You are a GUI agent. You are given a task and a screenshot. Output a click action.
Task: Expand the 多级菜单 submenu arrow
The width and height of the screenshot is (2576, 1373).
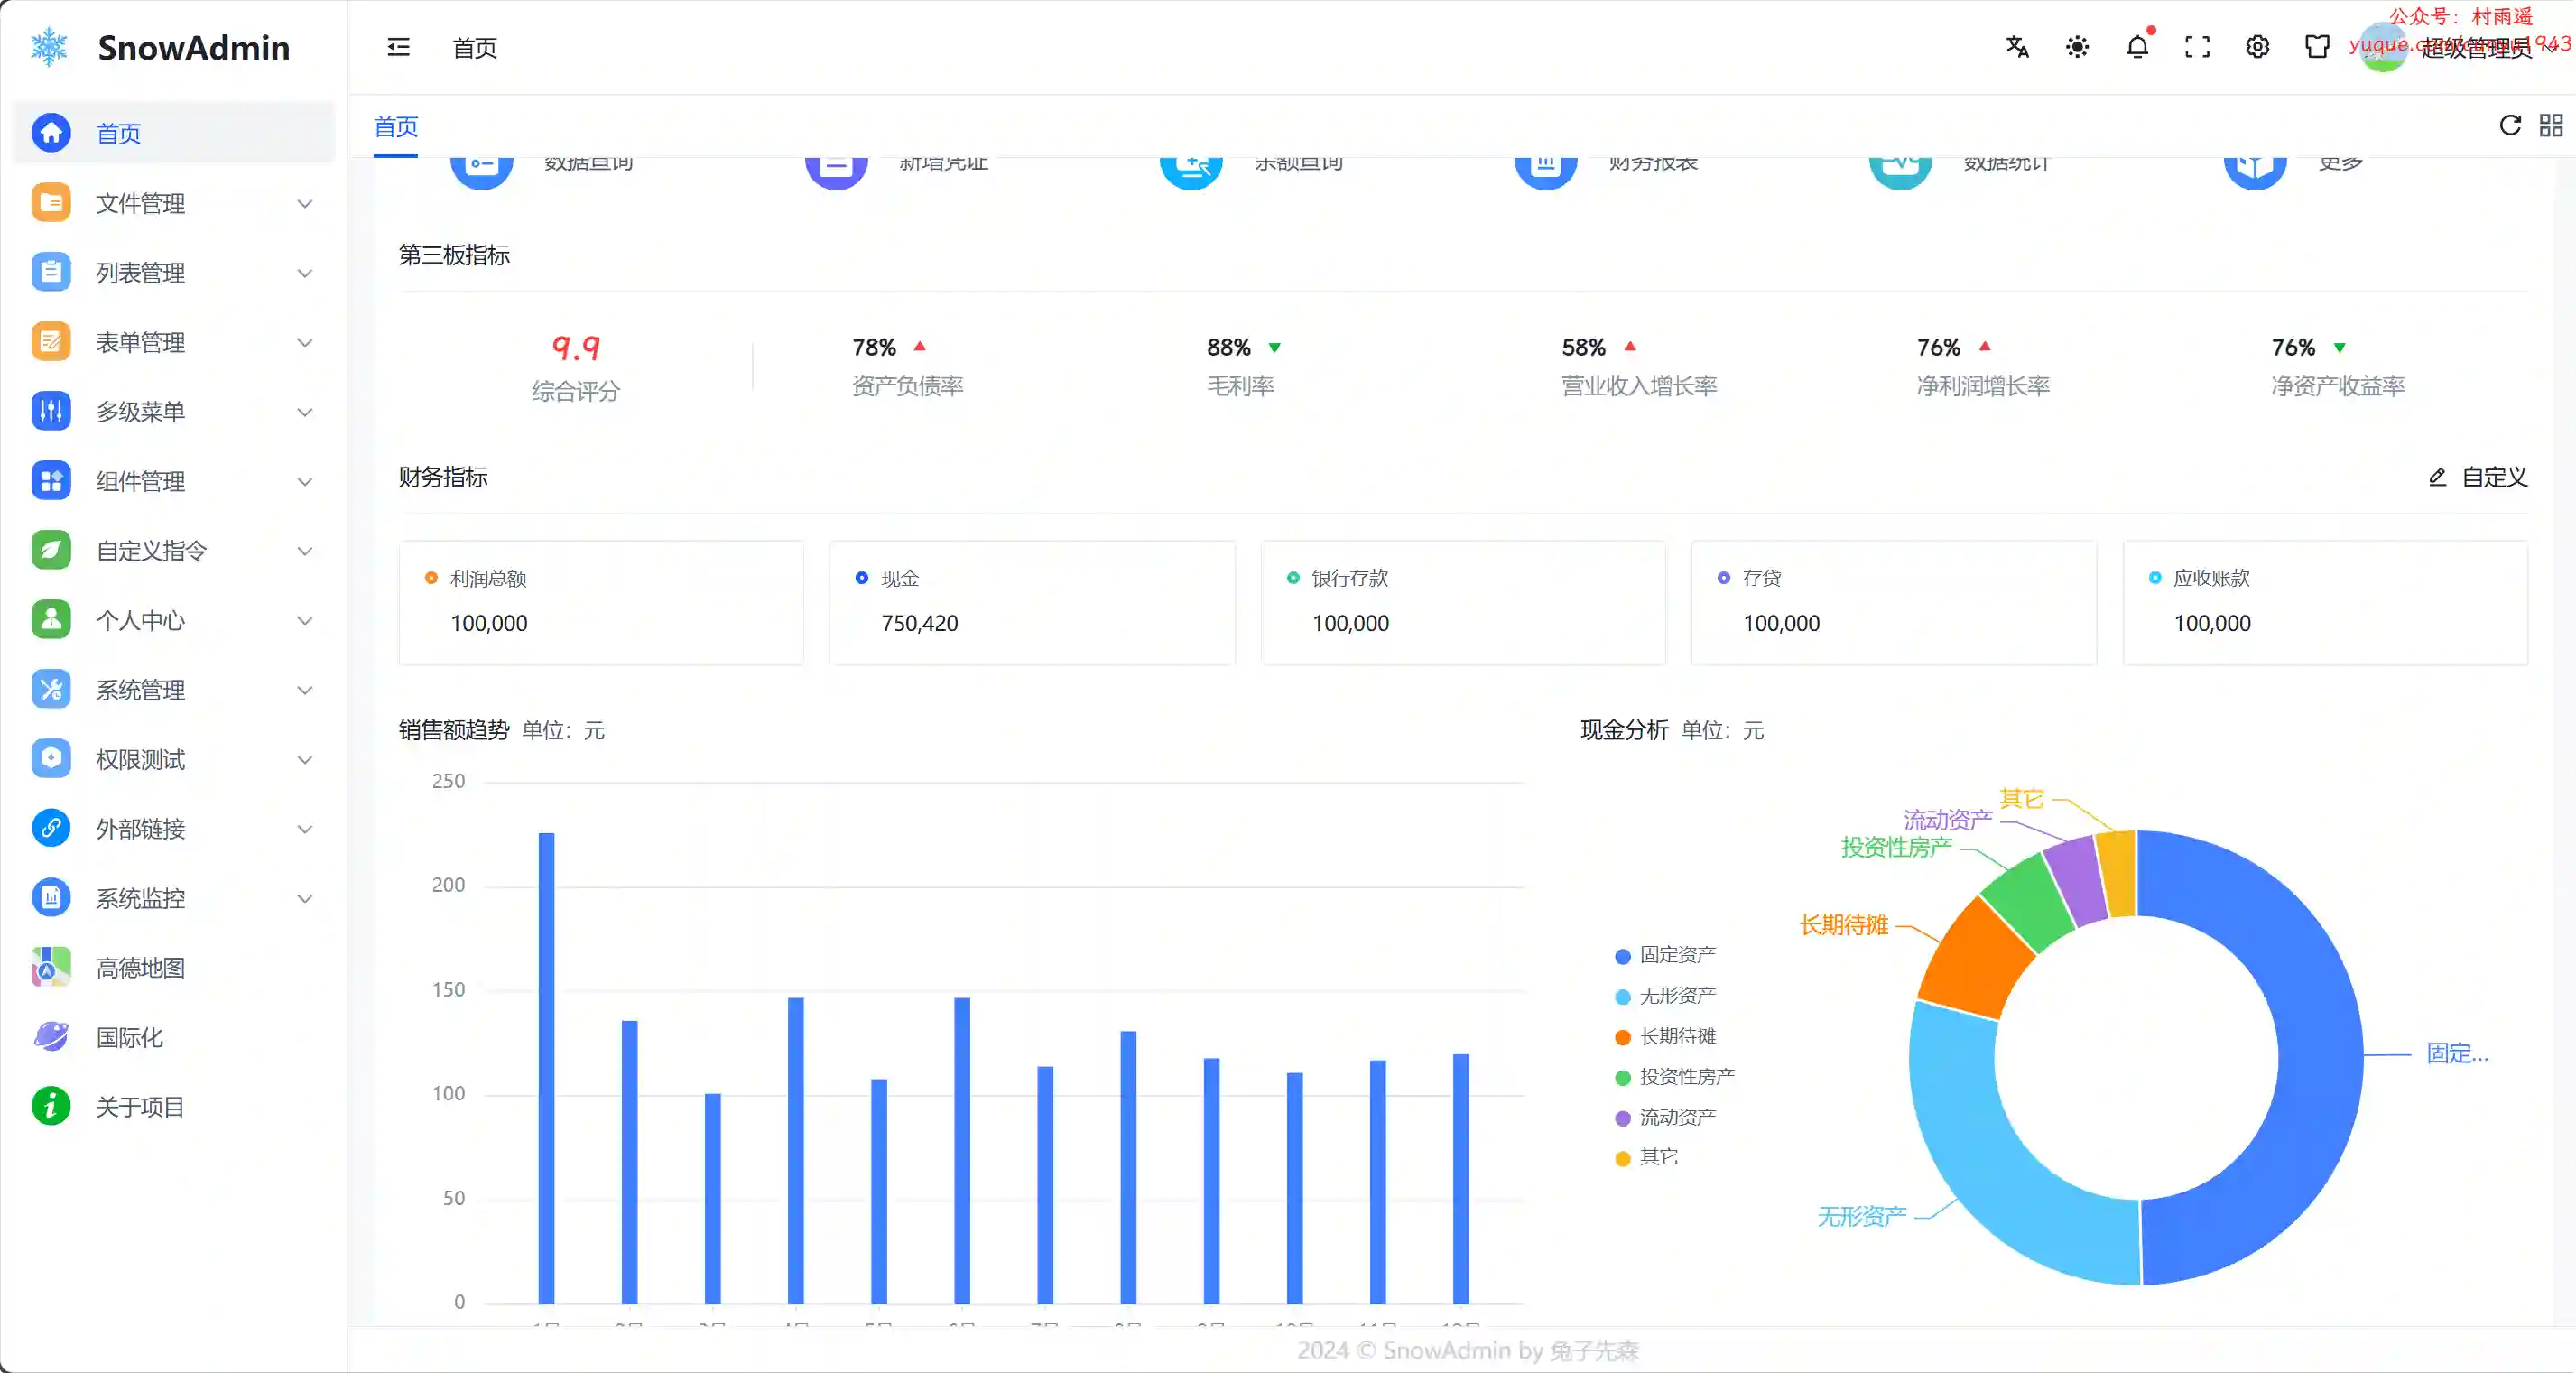point(305,412)
